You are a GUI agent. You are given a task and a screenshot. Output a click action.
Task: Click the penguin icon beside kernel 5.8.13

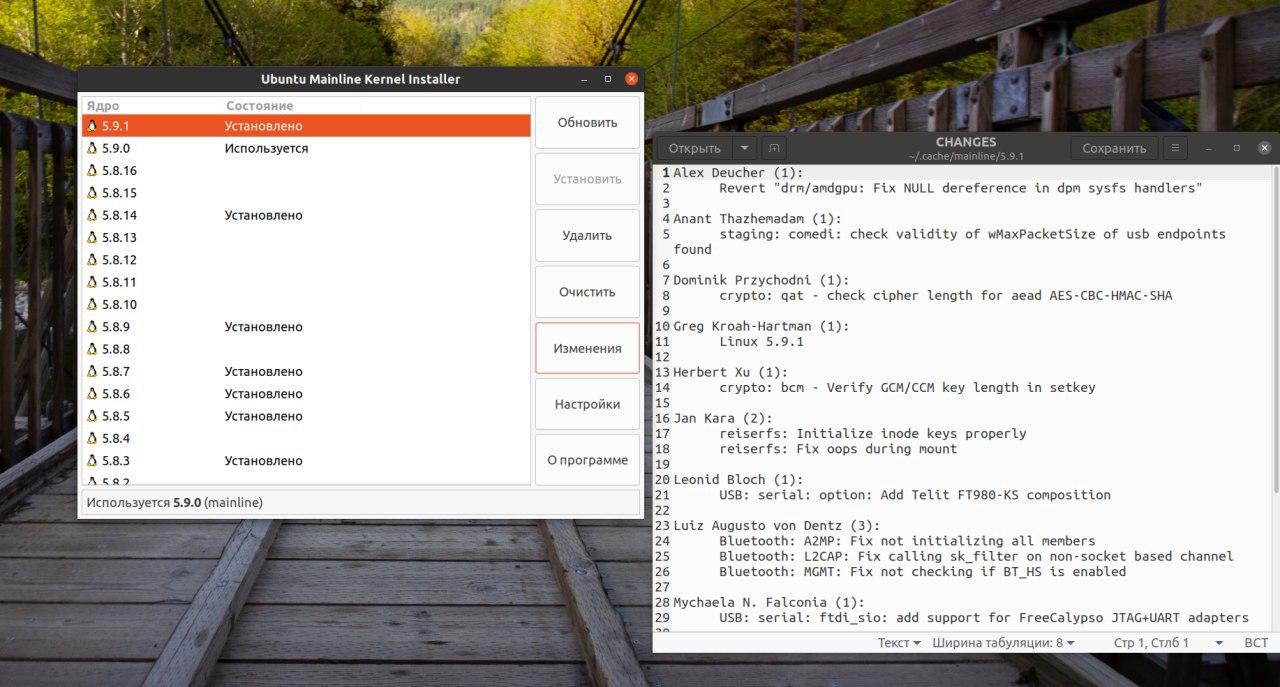[x=92, y=238]
